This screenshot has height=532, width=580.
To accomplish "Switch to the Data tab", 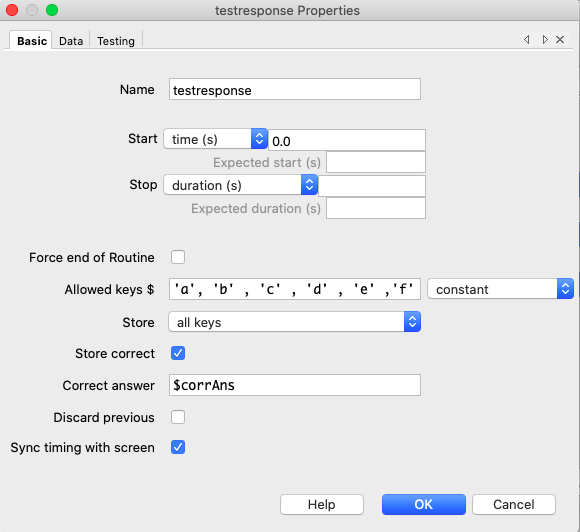I will (x=71, y=41).
